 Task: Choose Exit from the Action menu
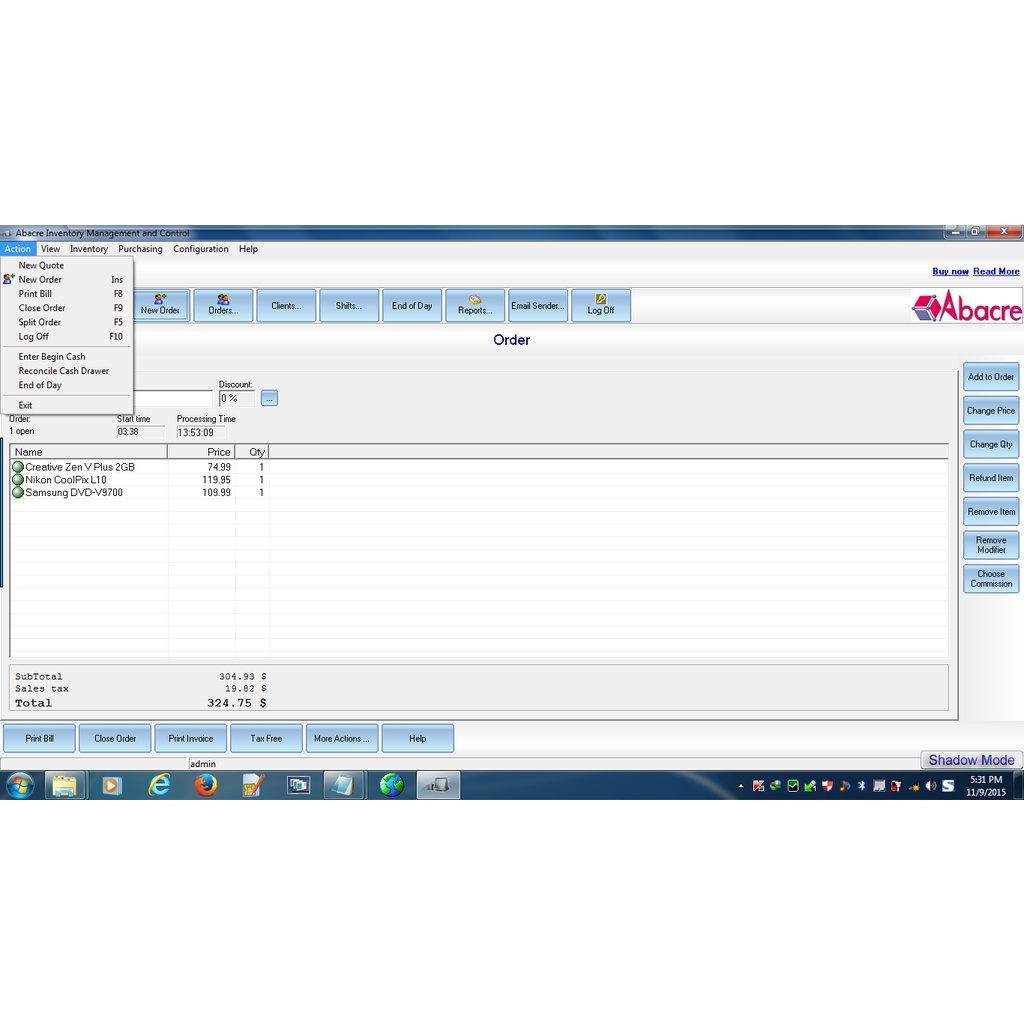(67, 405)
